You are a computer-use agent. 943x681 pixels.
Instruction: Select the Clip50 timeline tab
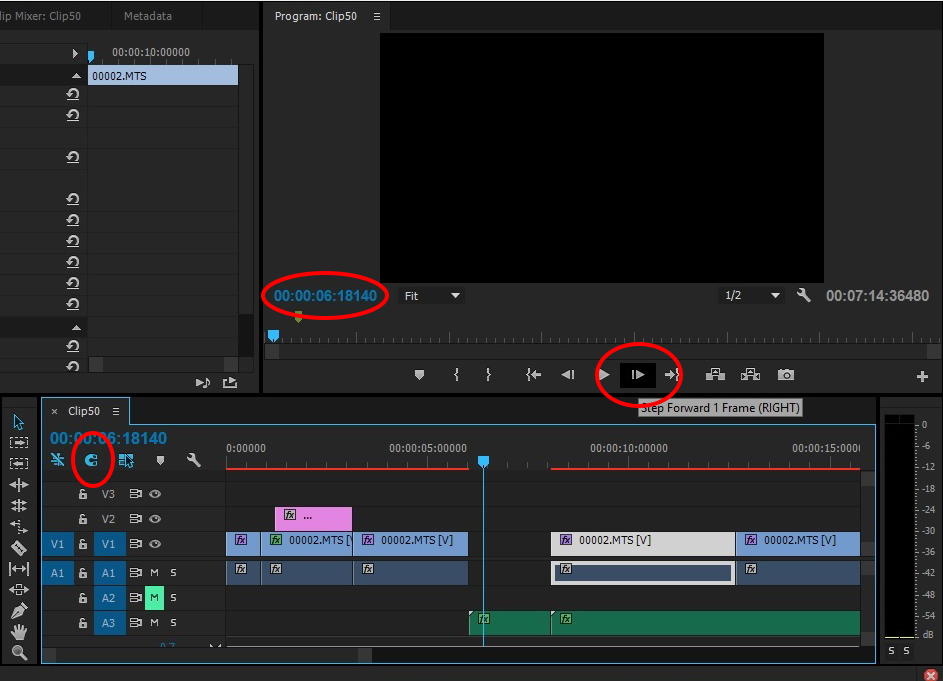point(84,411)
